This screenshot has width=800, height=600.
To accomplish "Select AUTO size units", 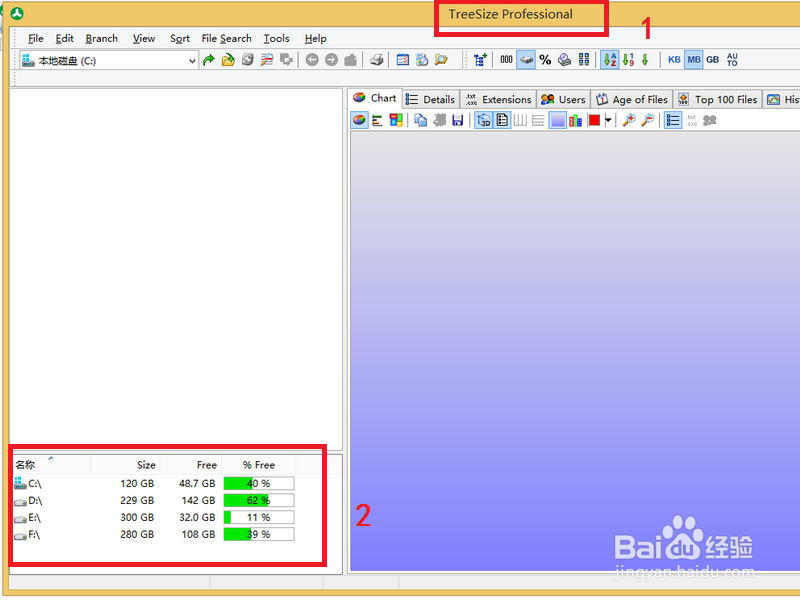I will coord(732,60).
